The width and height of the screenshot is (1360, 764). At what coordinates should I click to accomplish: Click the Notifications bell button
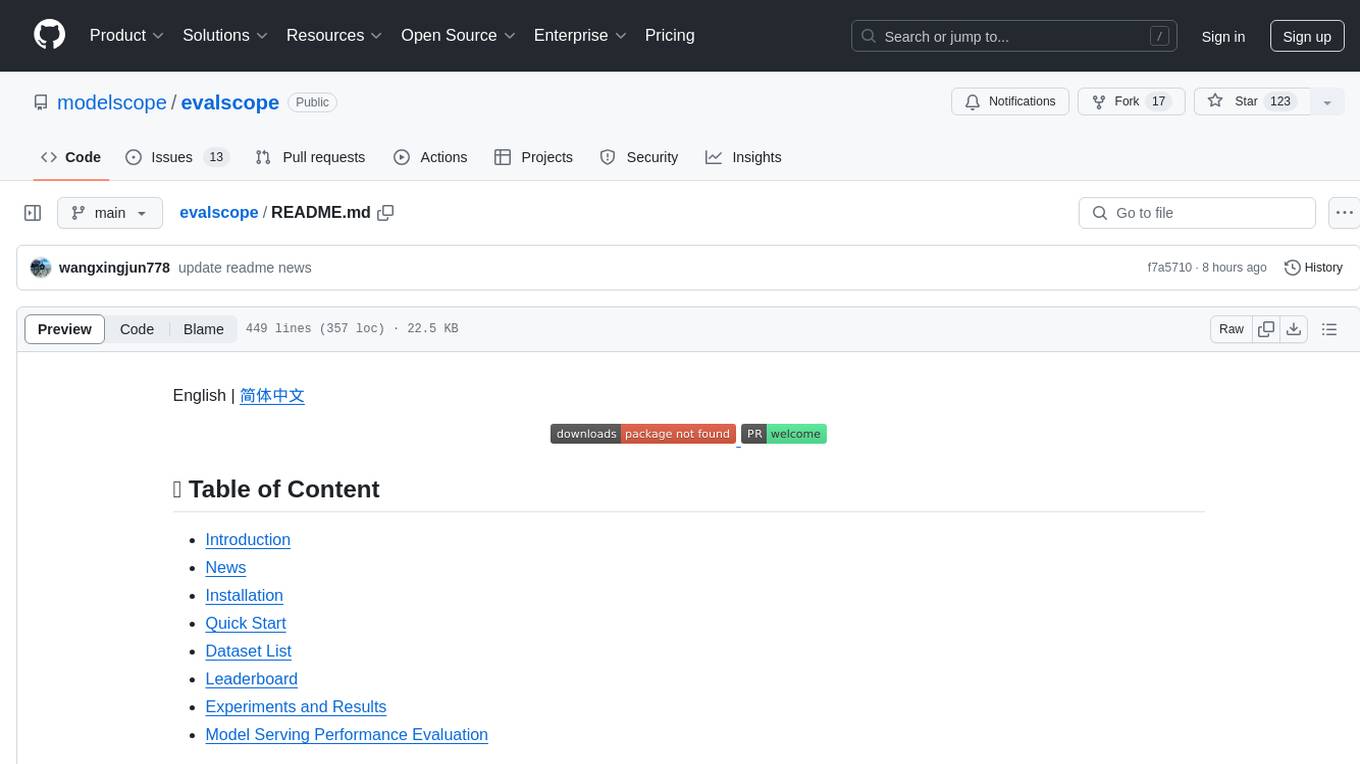point(1010,101)
